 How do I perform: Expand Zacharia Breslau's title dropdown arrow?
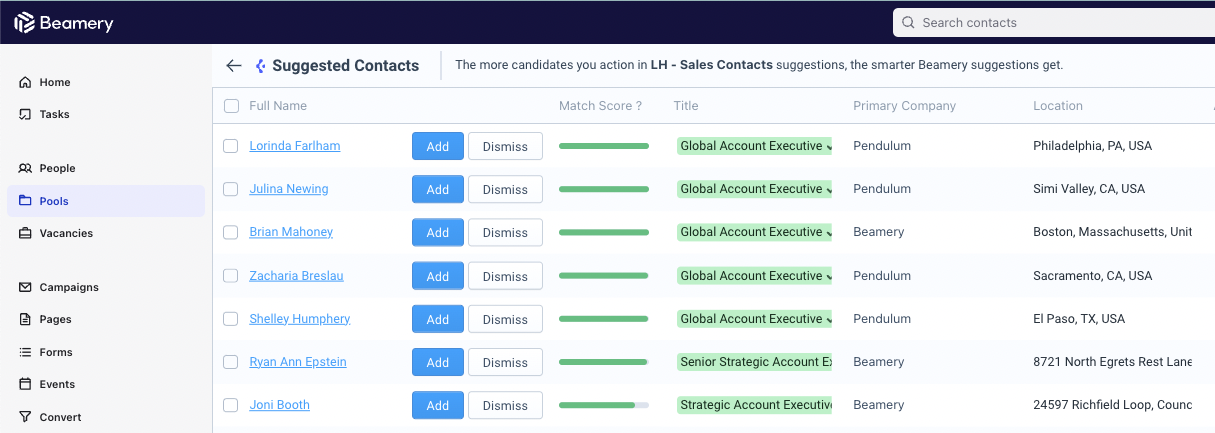pos(829,277)
